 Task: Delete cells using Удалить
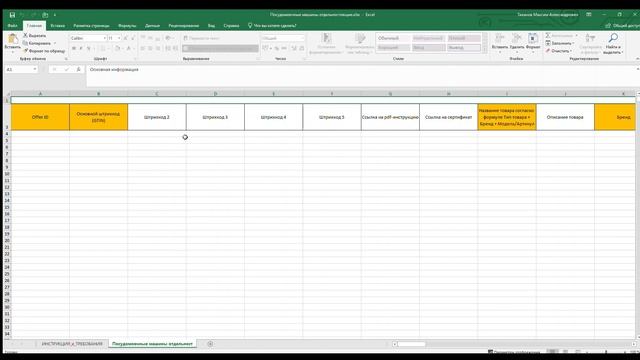click(517, 43)
